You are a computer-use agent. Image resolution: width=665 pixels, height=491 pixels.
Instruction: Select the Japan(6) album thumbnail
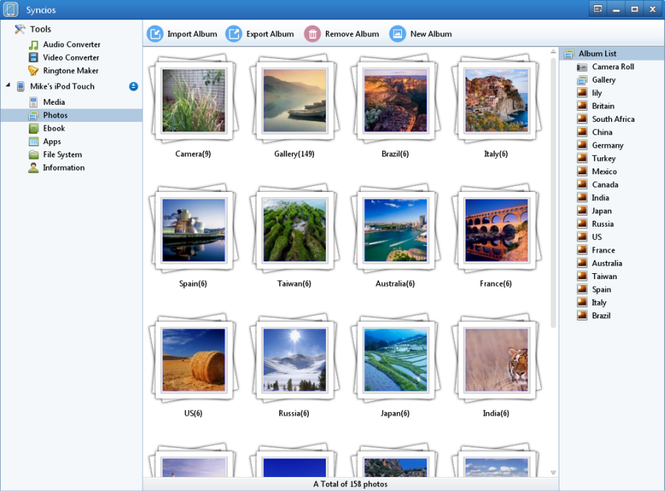point(395,360)
